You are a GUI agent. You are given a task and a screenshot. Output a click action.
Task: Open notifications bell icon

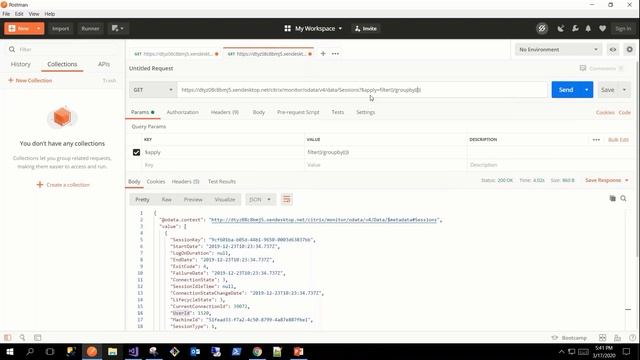click(x=588, y=29)
